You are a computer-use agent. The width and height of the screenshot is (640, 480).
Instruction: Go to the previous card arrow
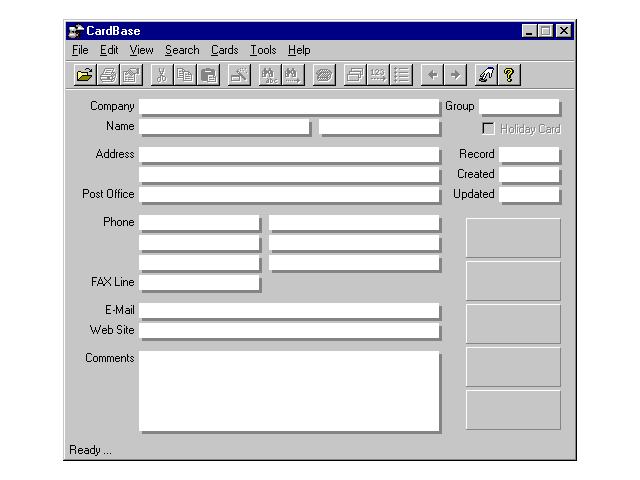pos(432,75)
